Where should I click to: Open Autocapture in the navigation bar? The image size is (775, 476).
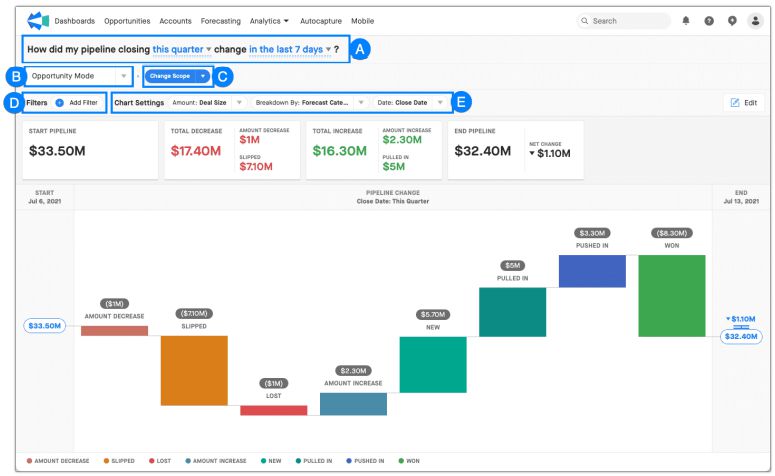tap(321, 21)
